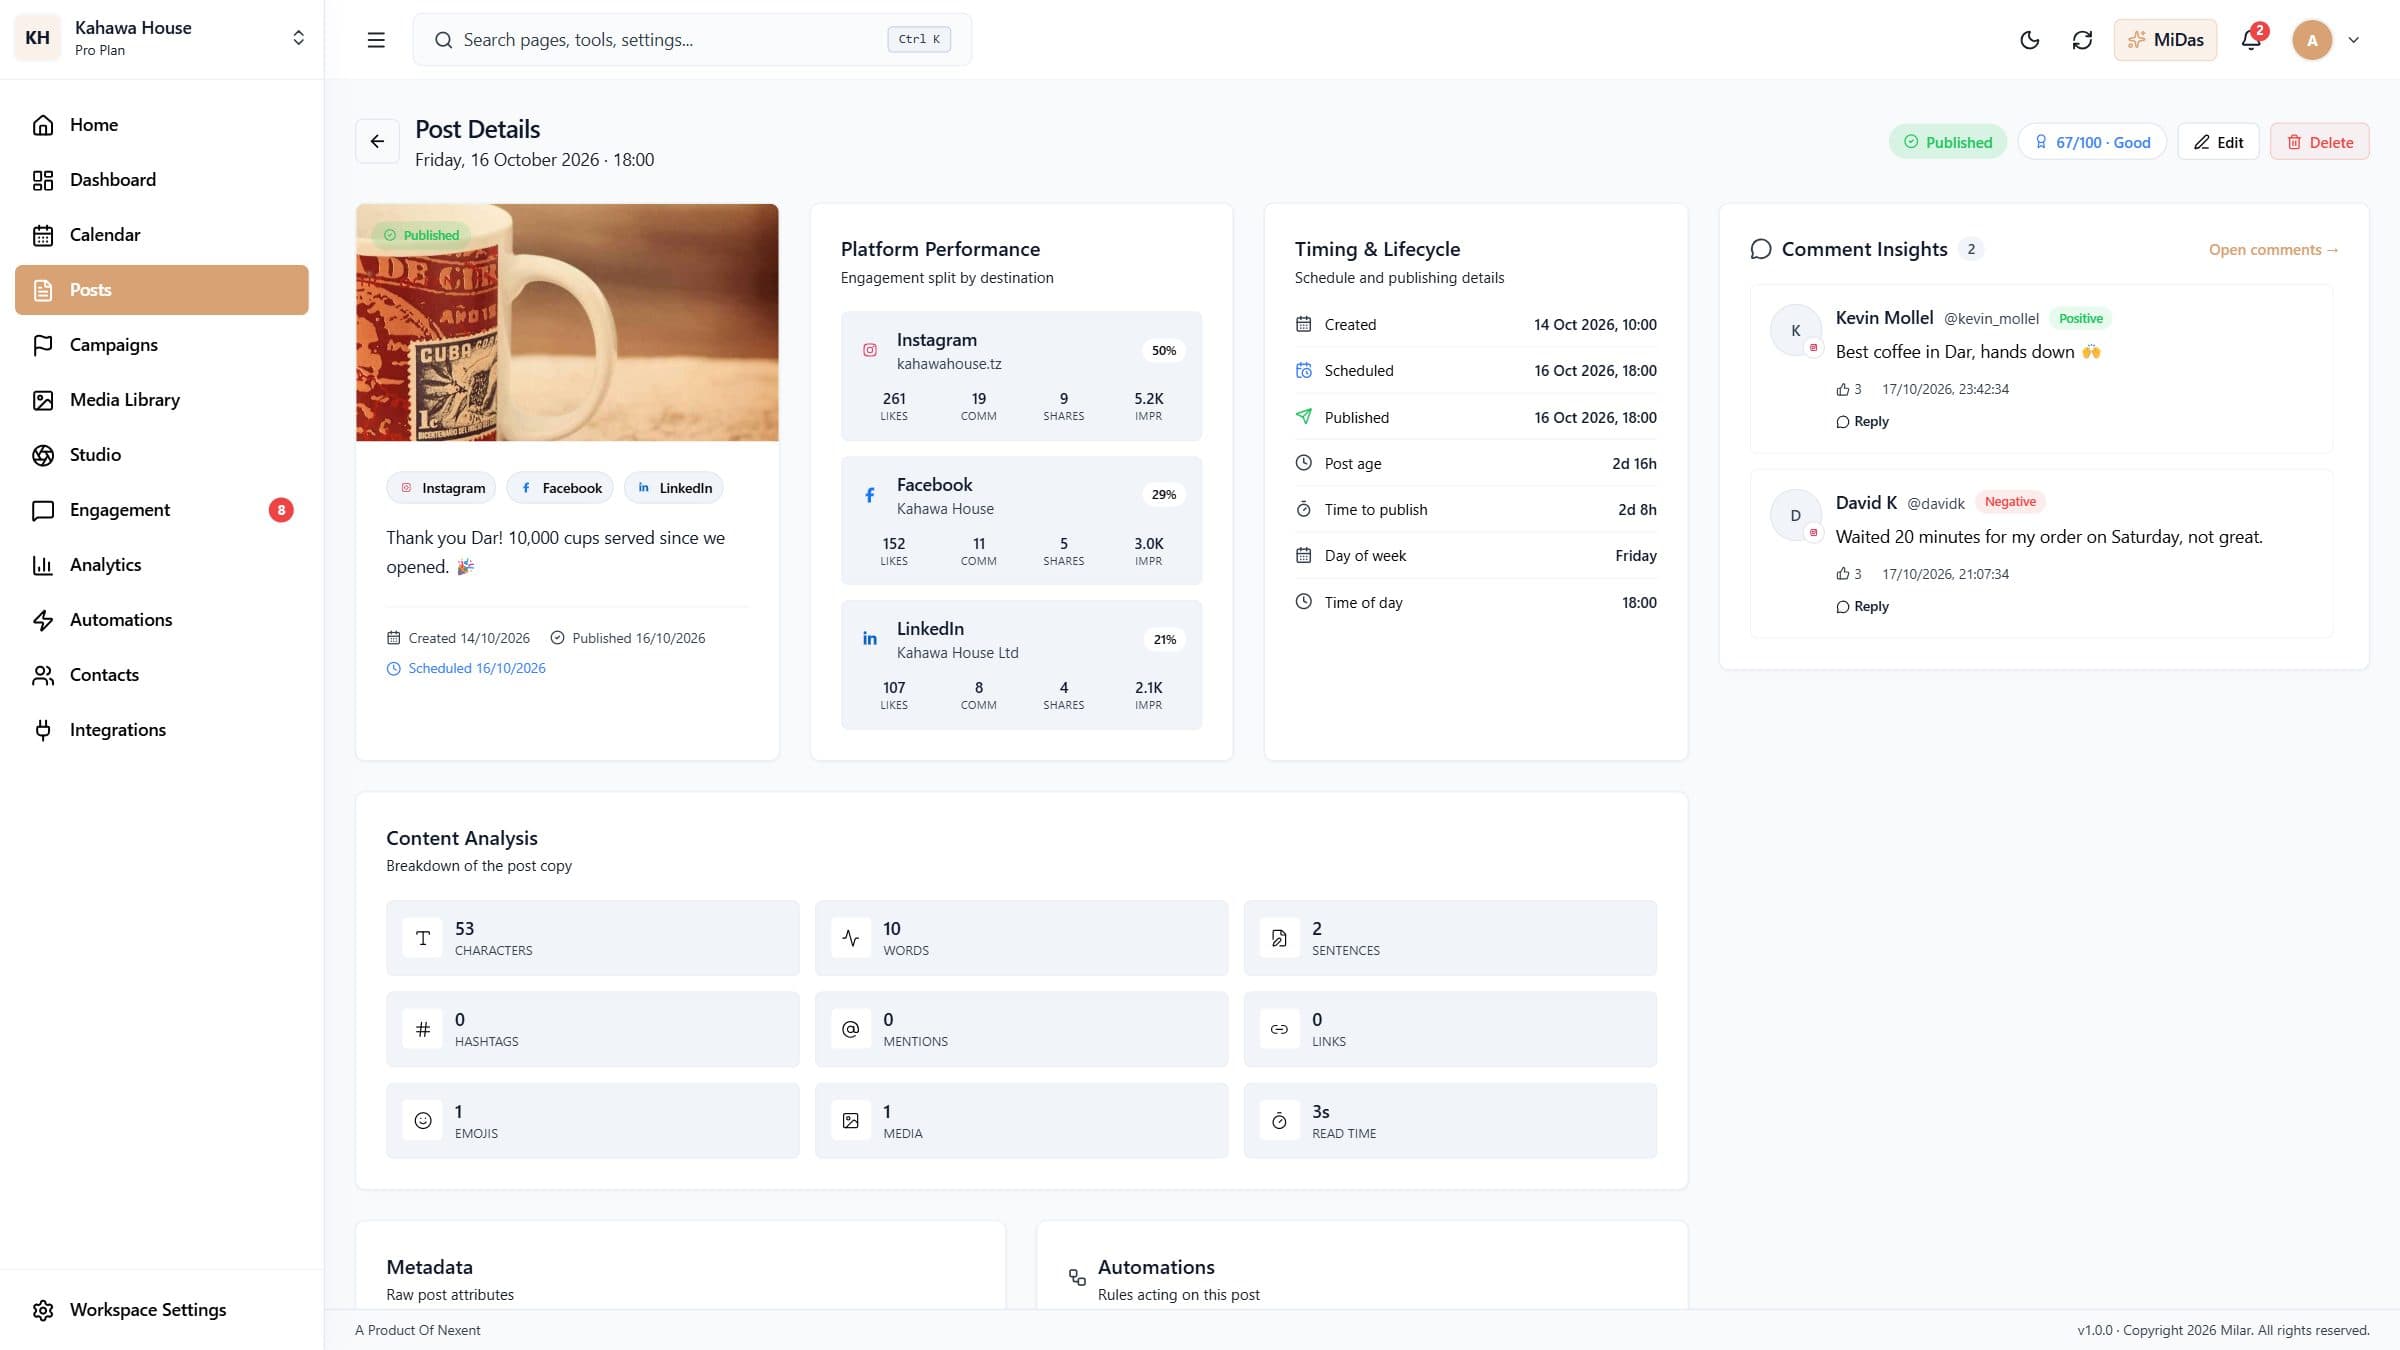Click the Engagement badge showing 8

tap(281, 510)
